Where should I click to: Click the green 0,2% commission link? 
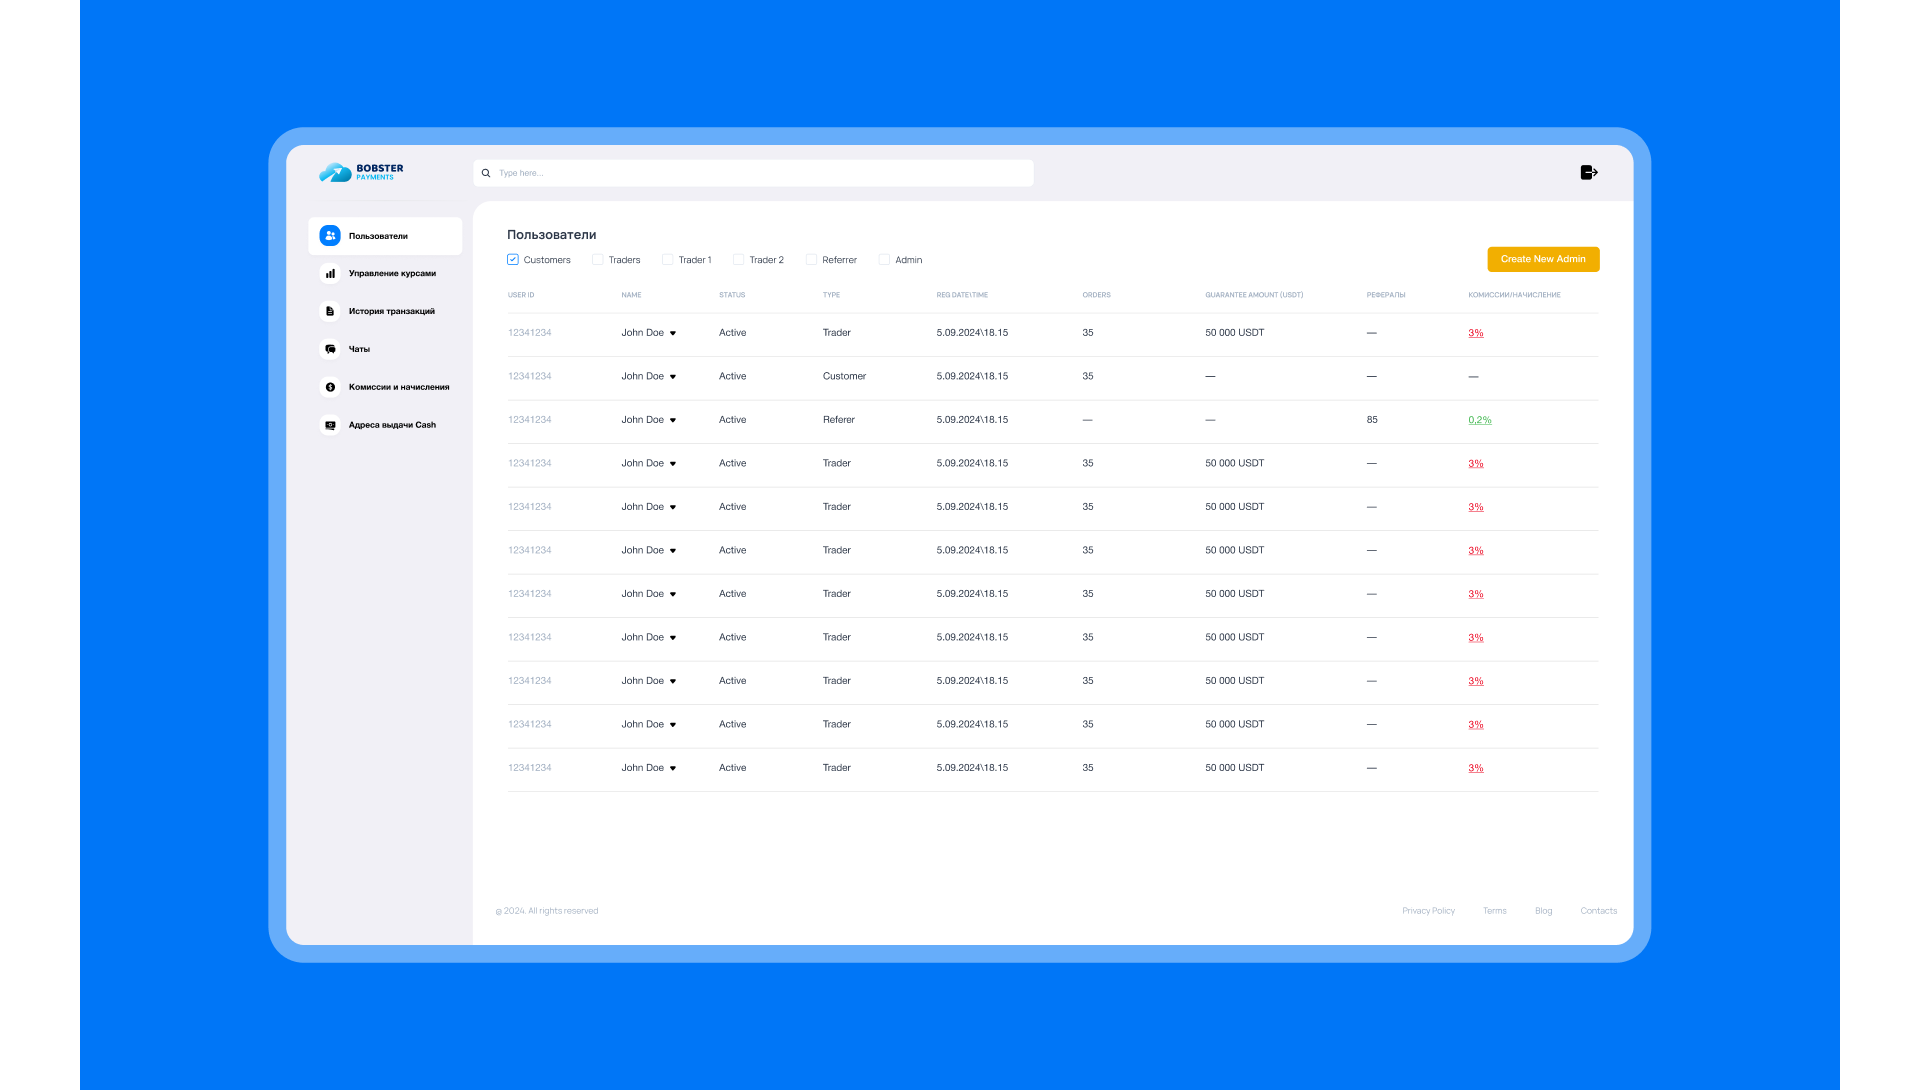(1479, 420)
